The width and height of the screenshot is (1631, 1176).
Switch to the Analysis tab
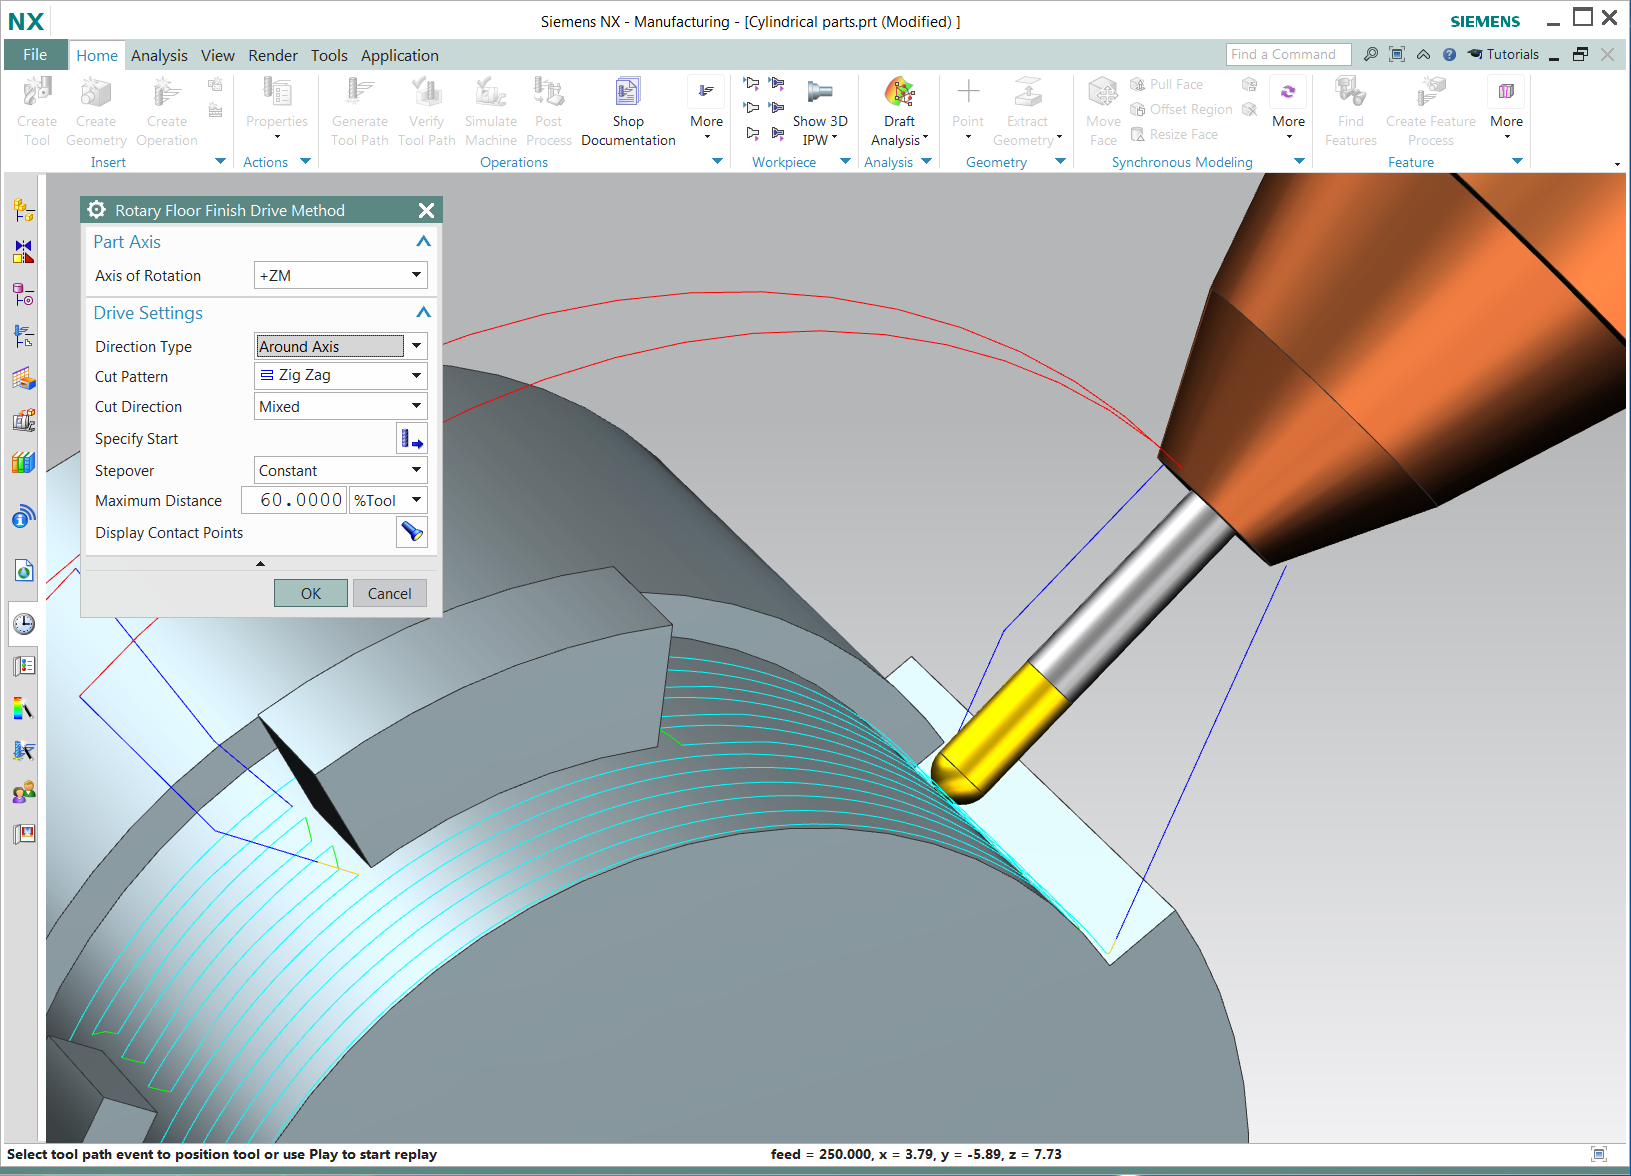click(159, 56)
